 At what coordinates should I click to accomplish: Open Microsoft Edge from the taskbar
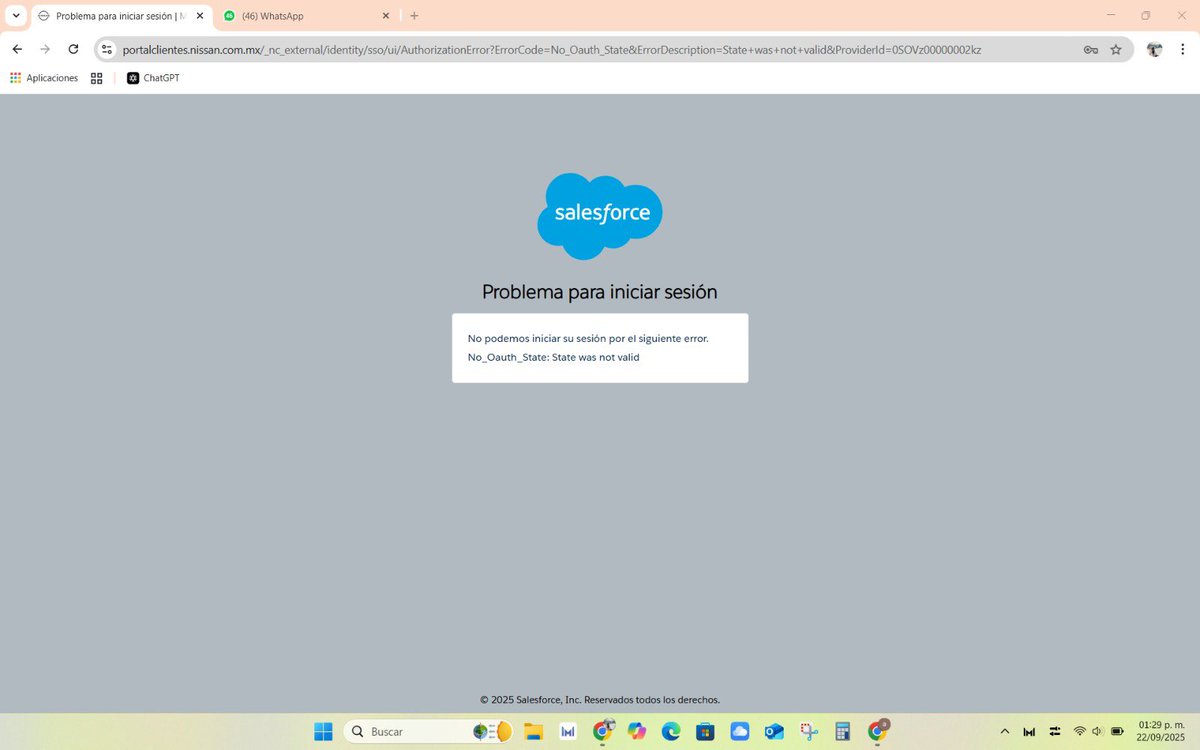pyautogui.click(x=670, y=732)
